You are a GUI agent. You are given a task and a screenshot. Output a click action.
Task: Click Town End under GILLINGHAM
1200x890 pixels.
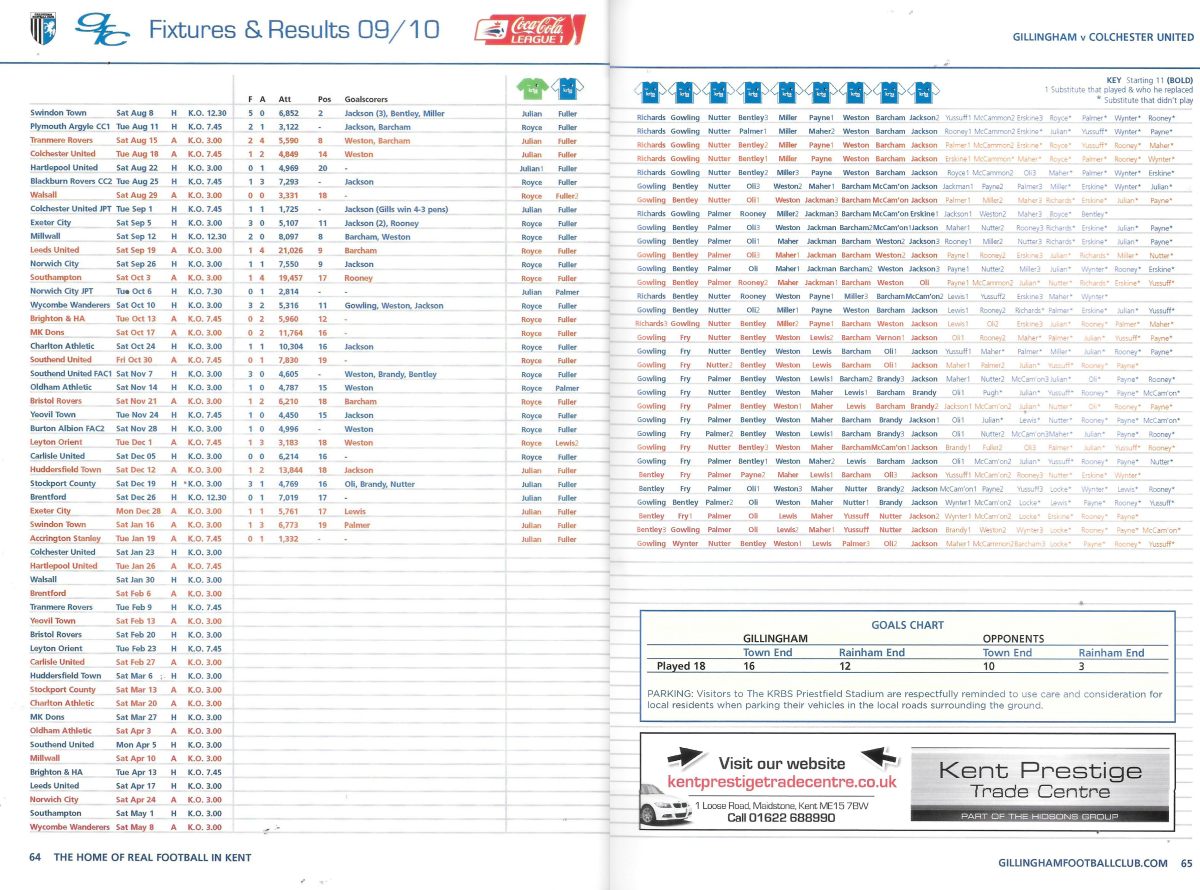click(x=768, y=652)
